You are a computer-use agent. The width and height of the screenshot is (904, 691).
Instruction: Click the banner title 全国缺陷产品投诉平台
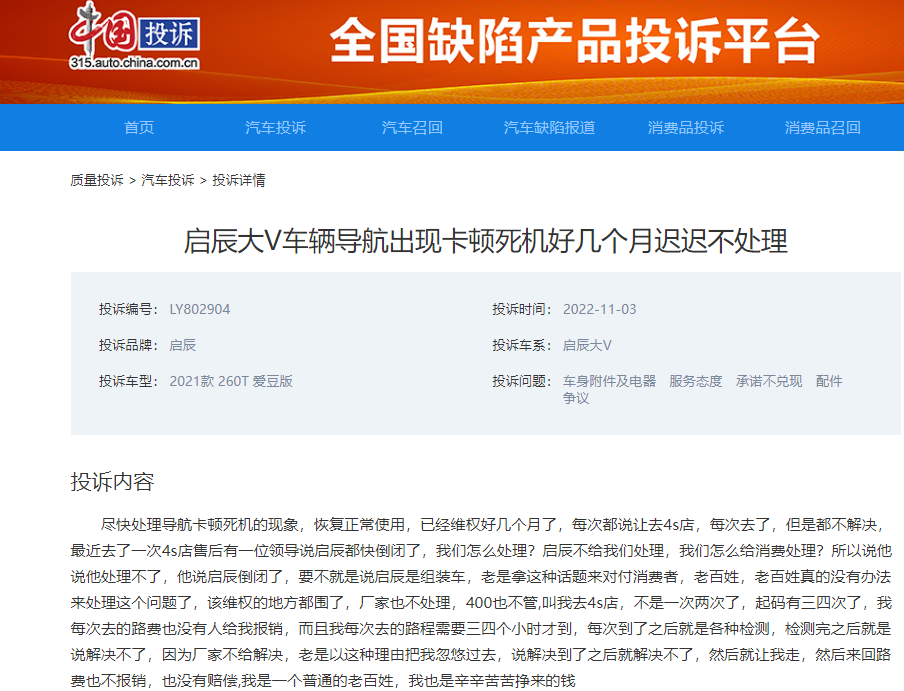click(574, 40)
